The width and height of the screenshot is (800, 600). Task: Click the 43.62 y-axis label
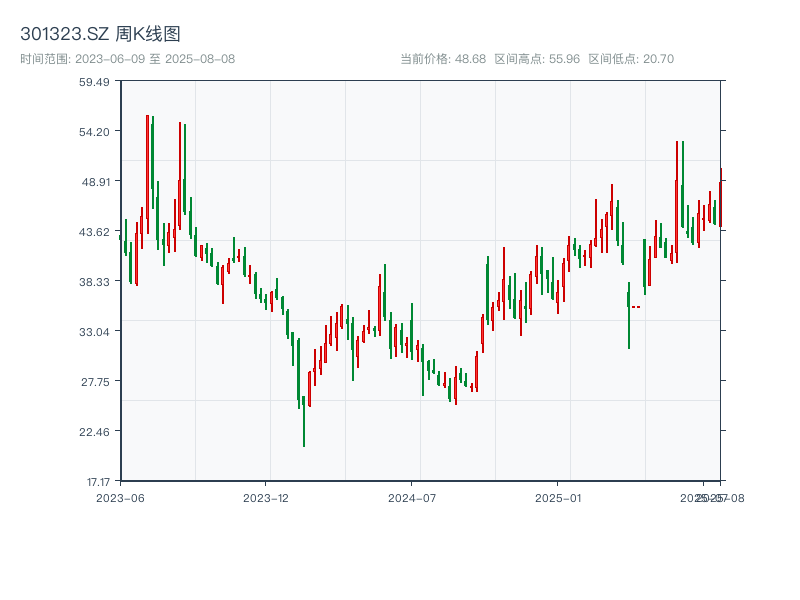coord(94,232)
